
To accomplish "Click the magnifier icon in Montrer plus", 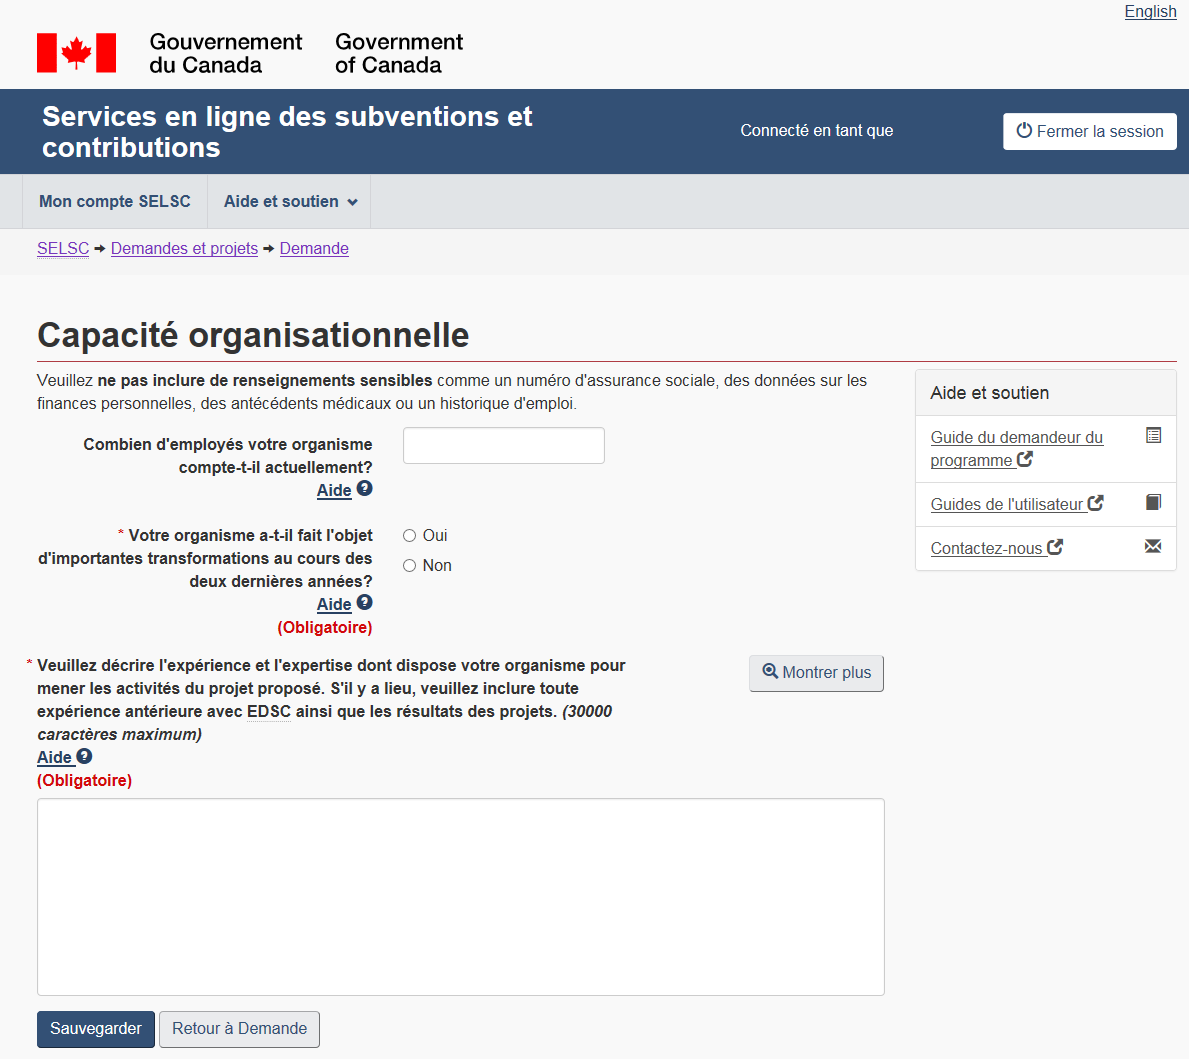I will point(770,671).
